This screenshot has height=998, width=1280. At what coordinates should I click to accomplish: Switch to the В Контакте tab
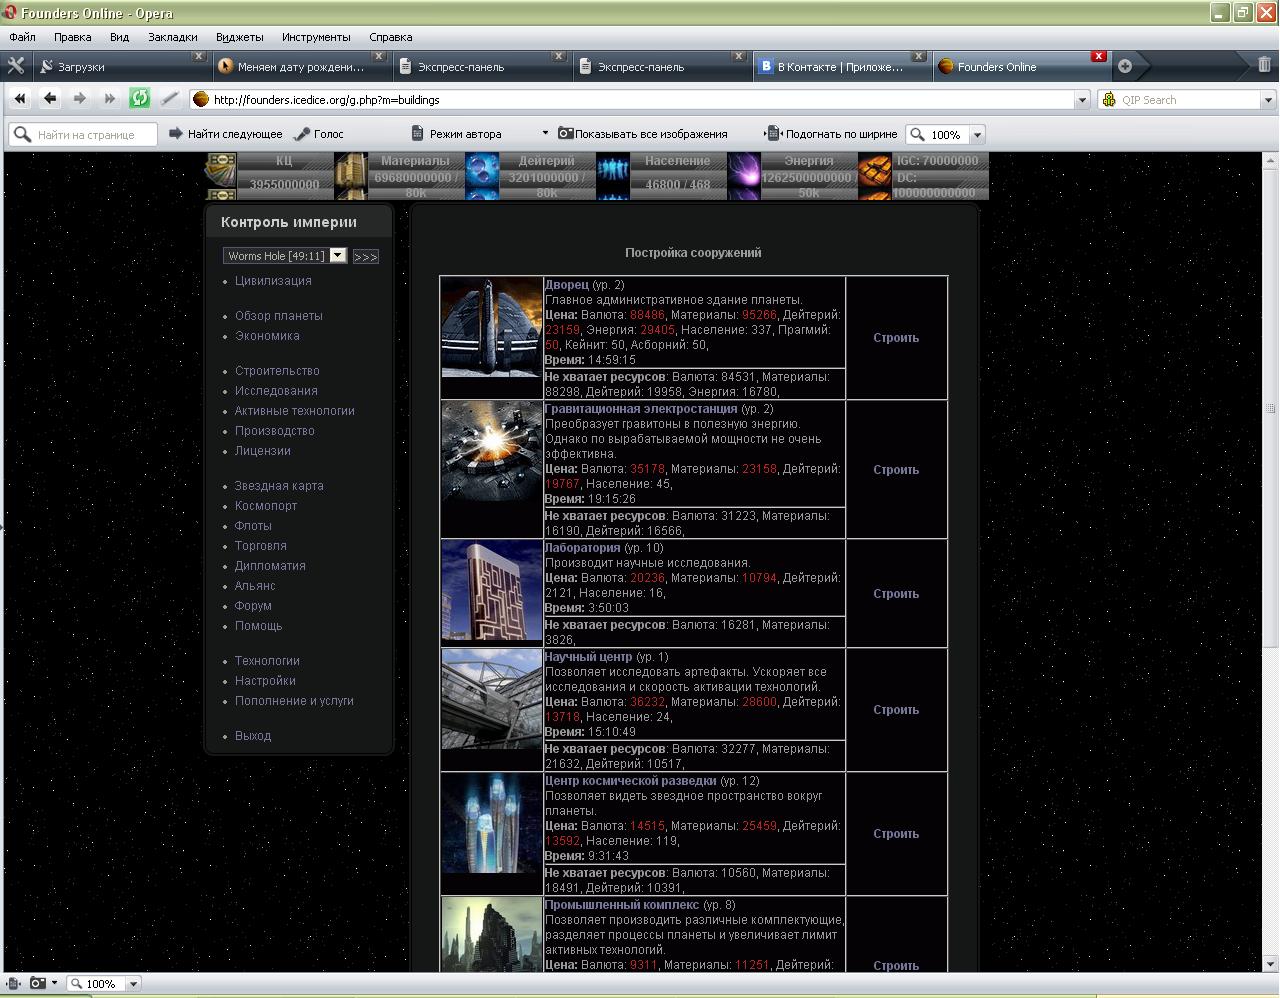tap(842, 67)
